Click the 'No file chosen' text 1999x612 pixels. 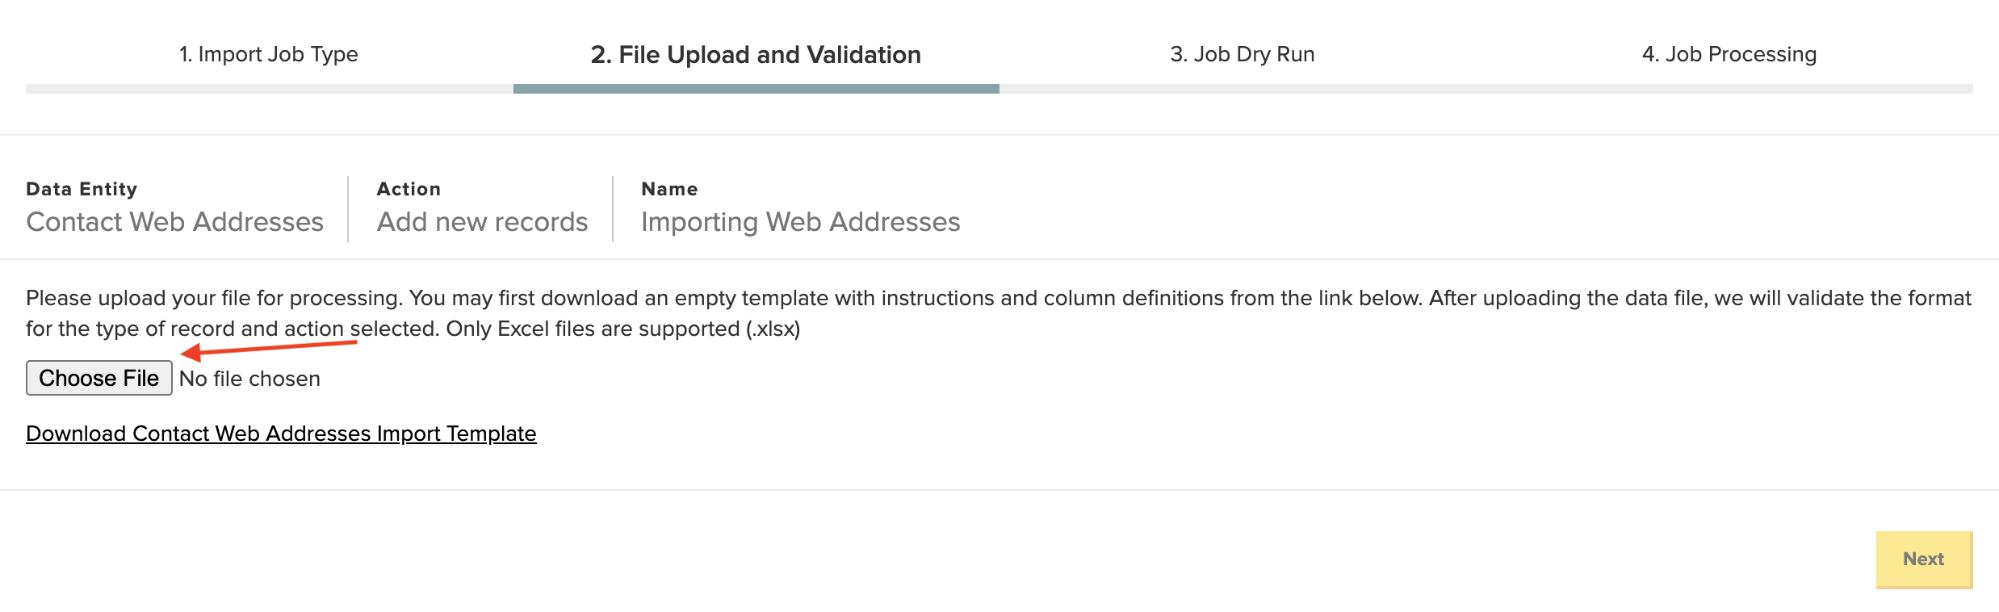(250, 379)
